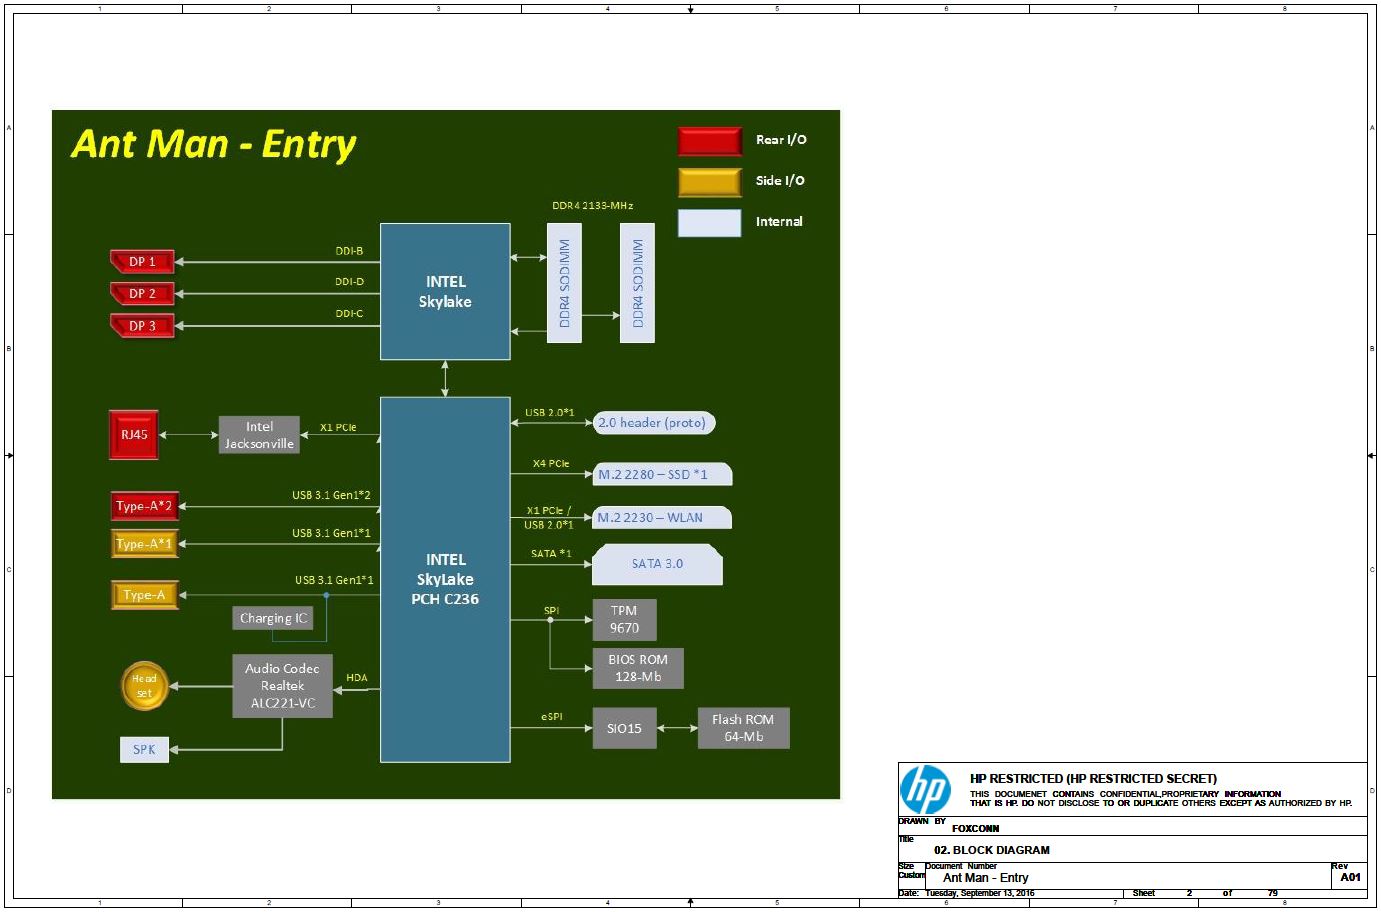Viewport: 1381px width, 912px height.
Task: Click the Ant Man - Entry diagram title
Action: point(214,145)
